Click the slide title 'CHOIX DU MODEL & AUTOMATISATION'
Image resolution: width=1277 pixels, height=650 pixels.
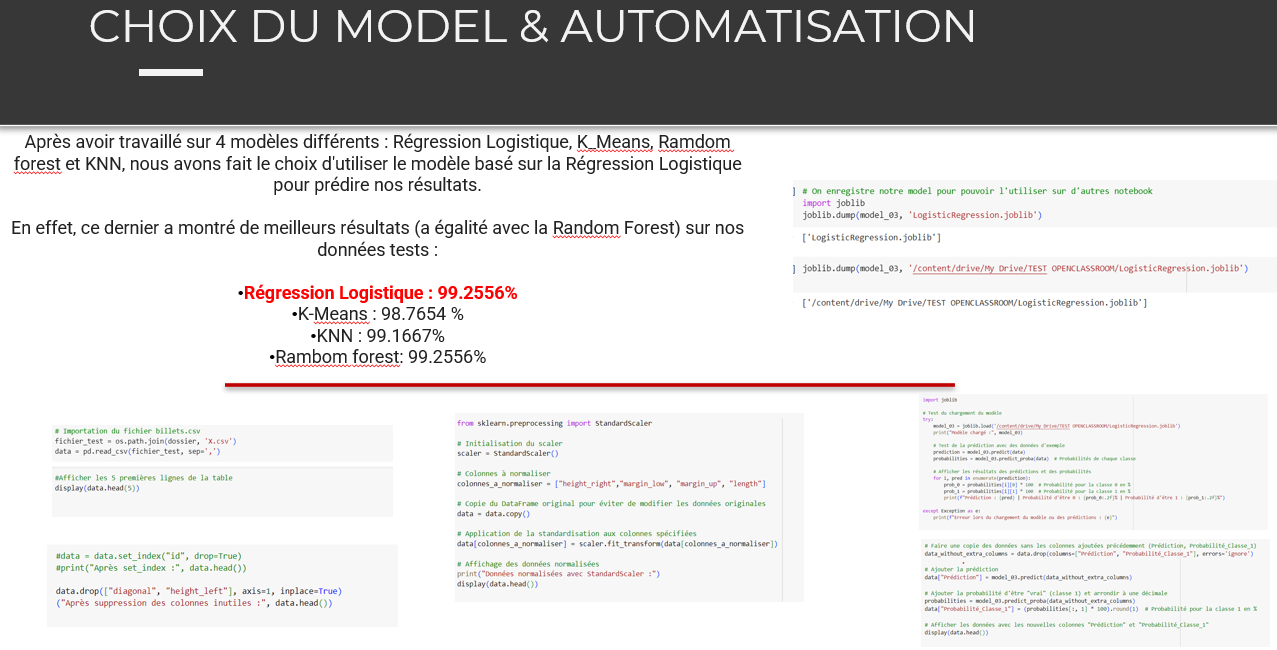pos(532,26)
